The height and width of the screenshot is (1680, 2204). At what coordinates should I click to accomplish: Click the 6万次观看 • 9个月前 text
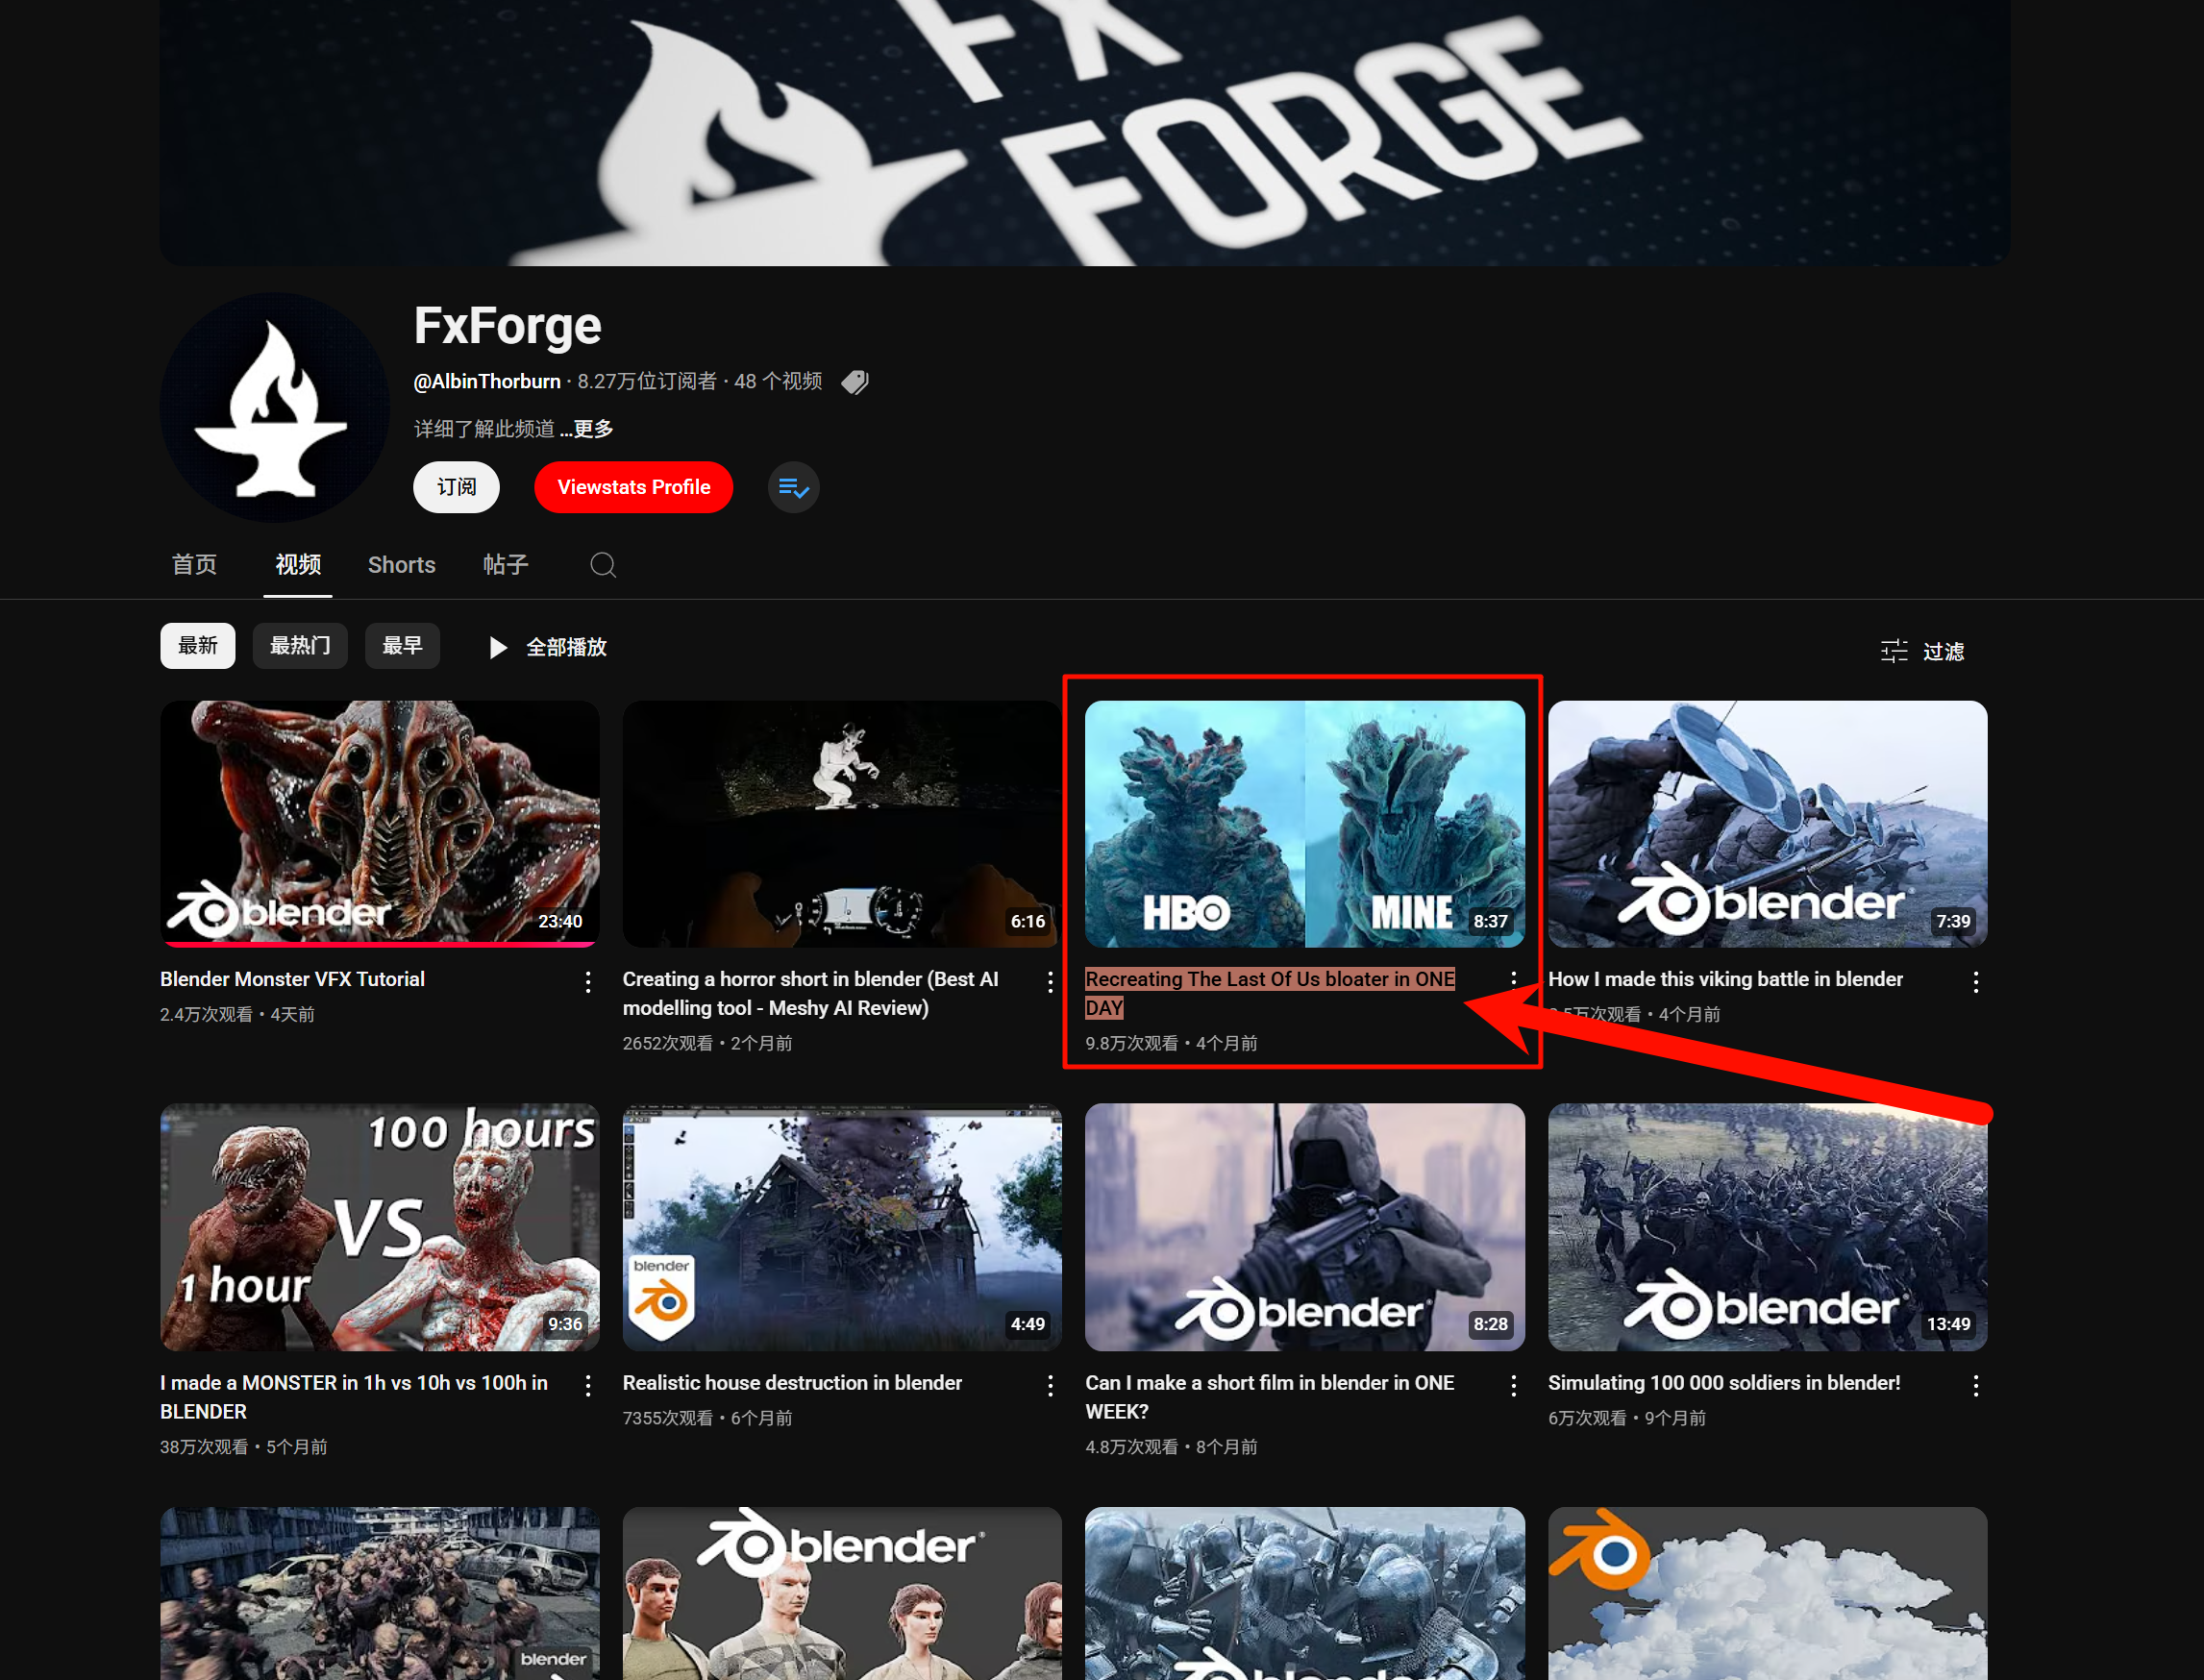1627,1418
